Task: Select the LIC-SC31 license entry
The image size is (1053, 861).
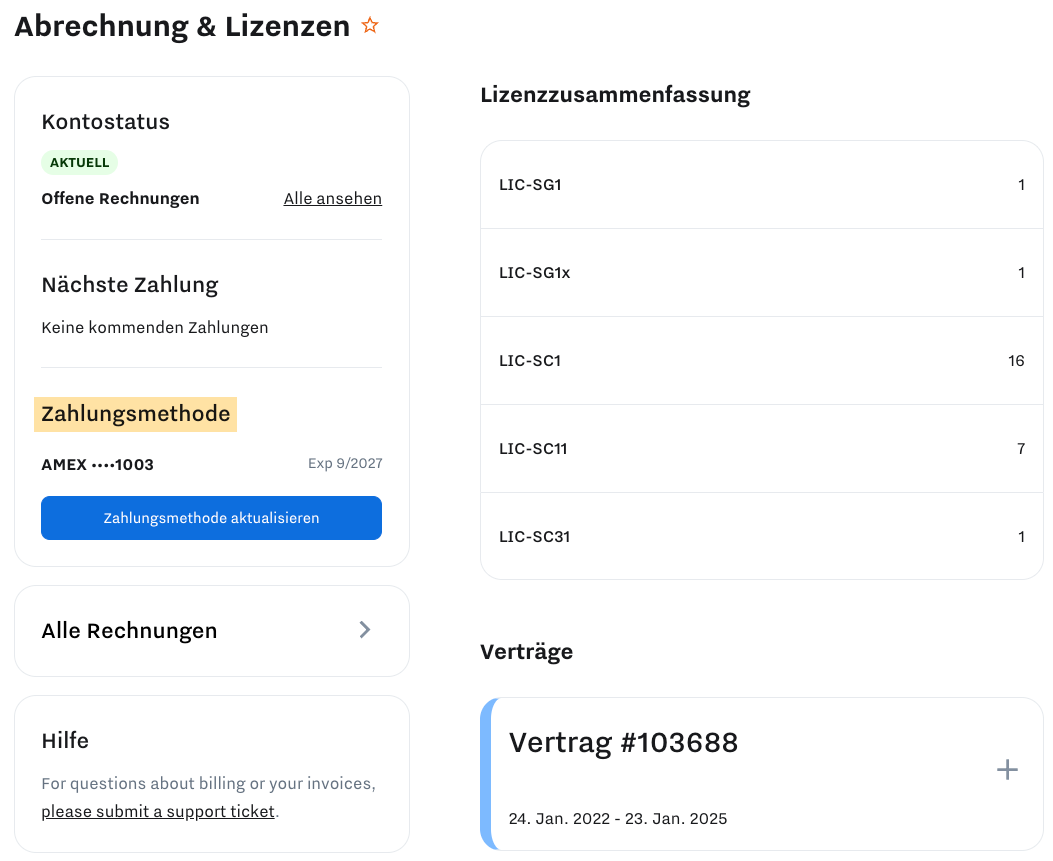Action: click(761, 537)
